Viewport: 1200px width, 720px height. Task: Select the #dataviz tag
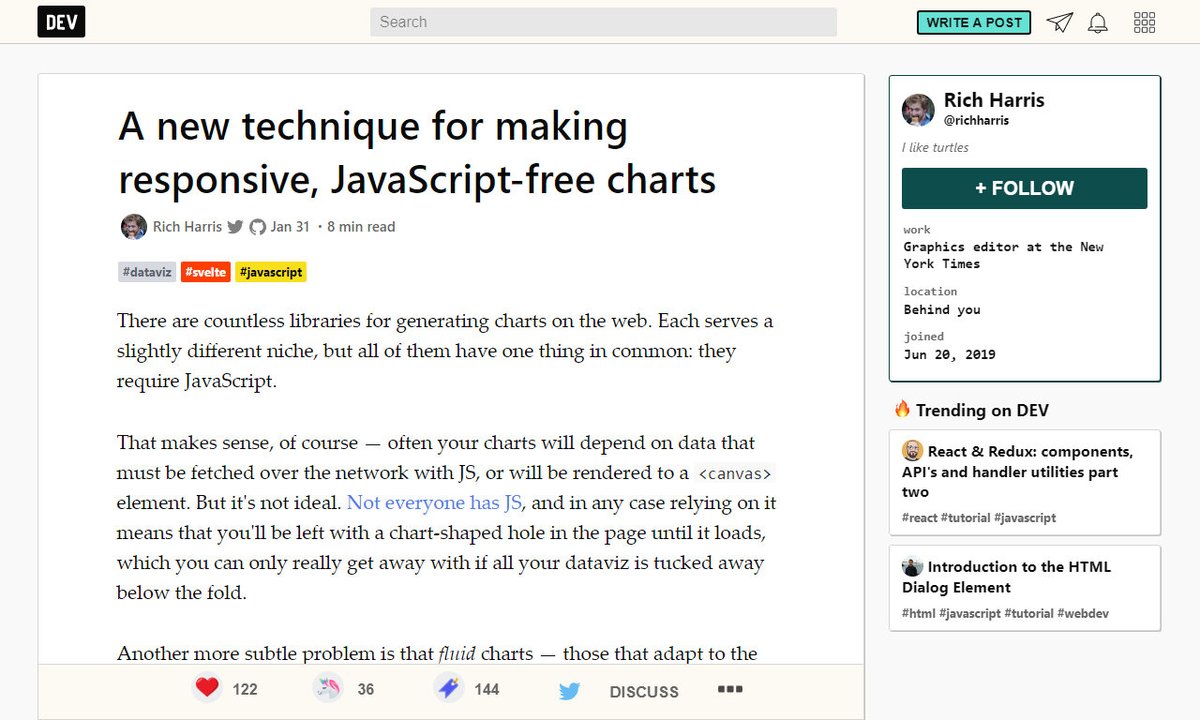click(147, 272)
